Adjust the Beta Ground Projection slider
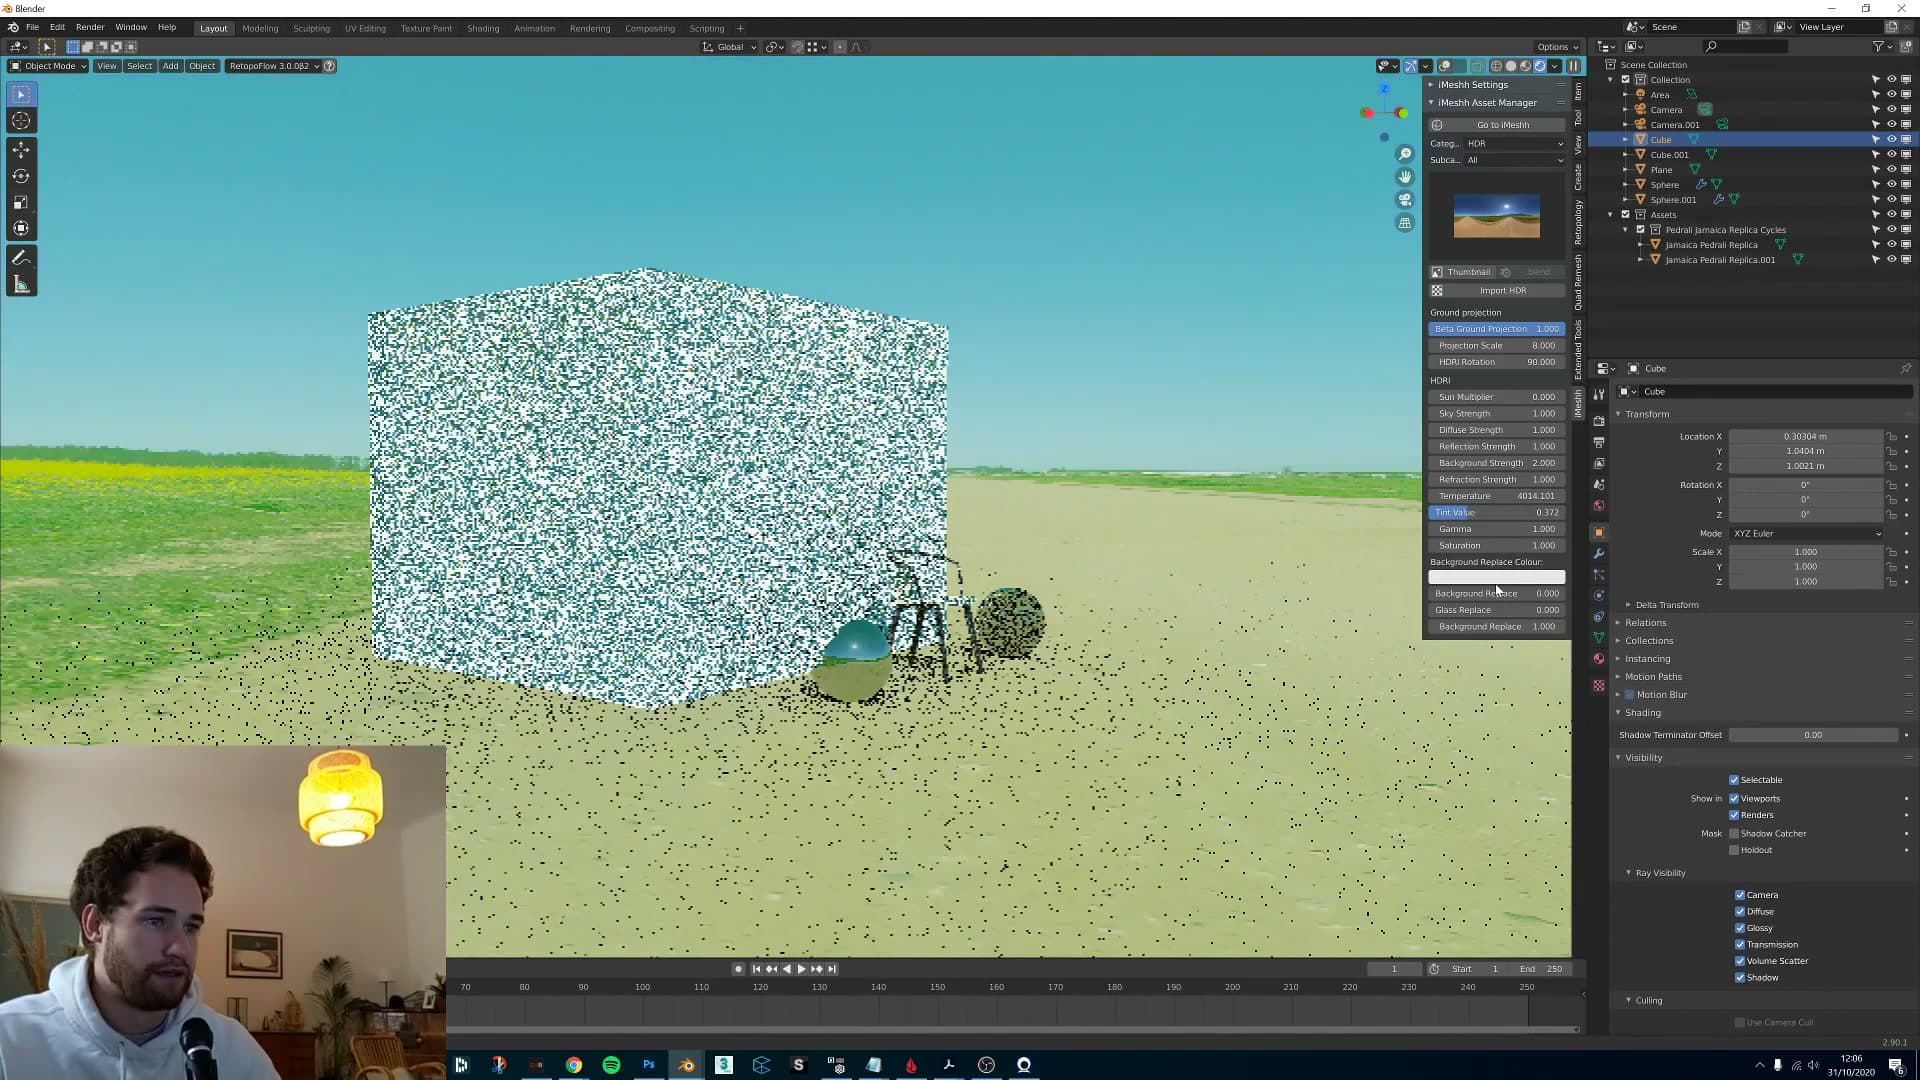Viewport: 1920px width, 1080px height. (x=1497, y=329)
